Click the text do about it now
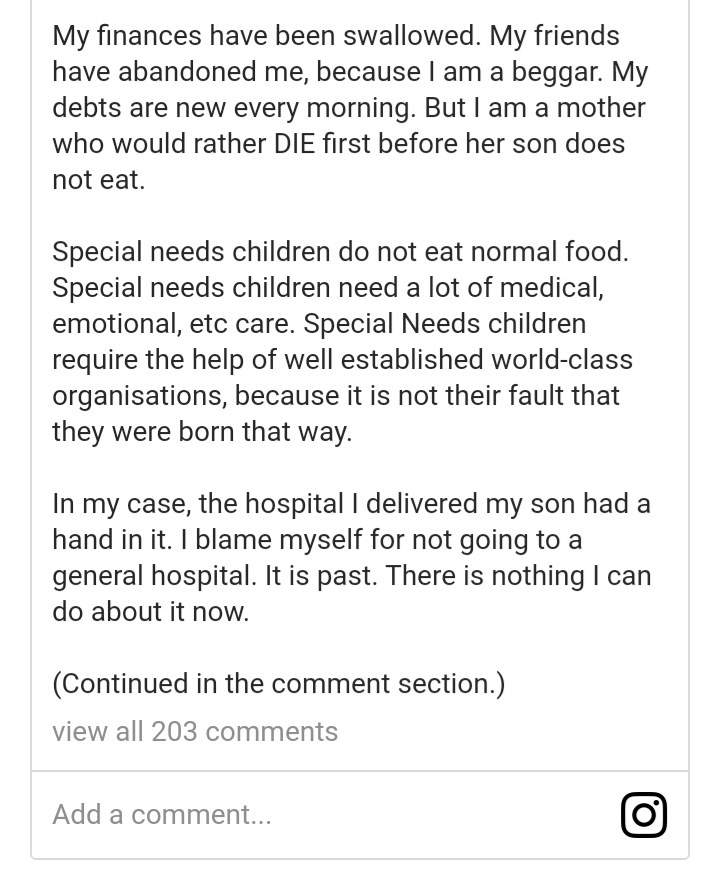Screen dimensions: 719x878 (x=150, y=611)
